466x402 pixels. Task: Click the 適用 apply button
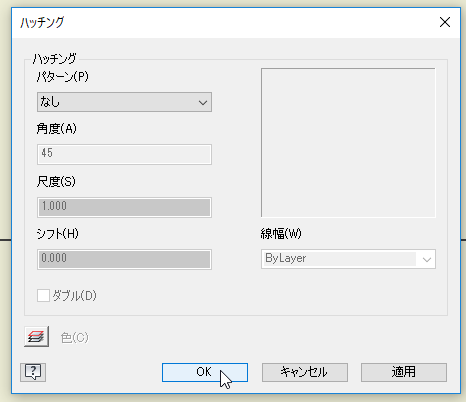click(x=404, y=372)
